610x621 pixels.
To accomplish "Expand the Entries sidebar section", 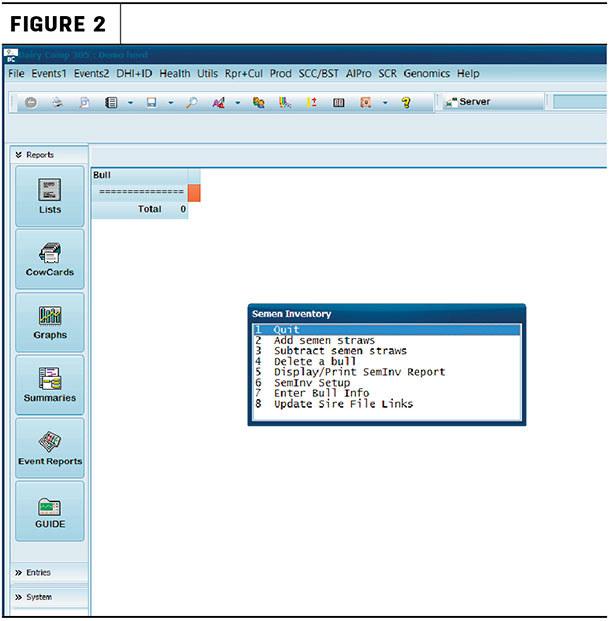I will 49,573.
